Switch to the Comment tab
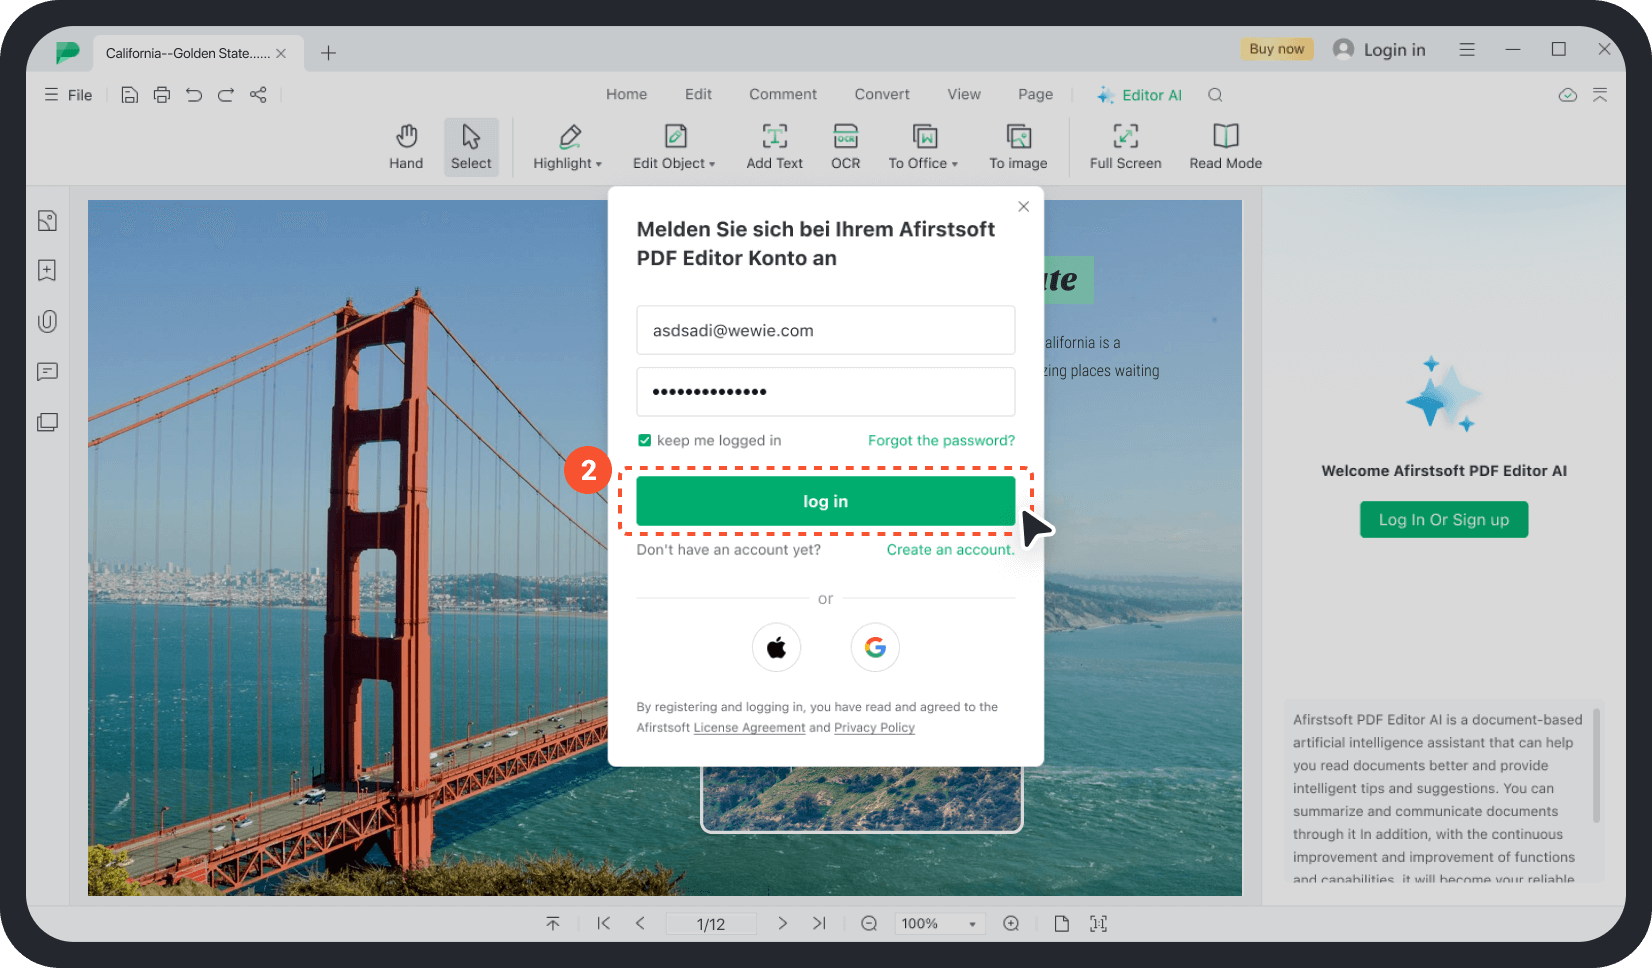This screenshot has height=968, width=1652. (783, 94)
